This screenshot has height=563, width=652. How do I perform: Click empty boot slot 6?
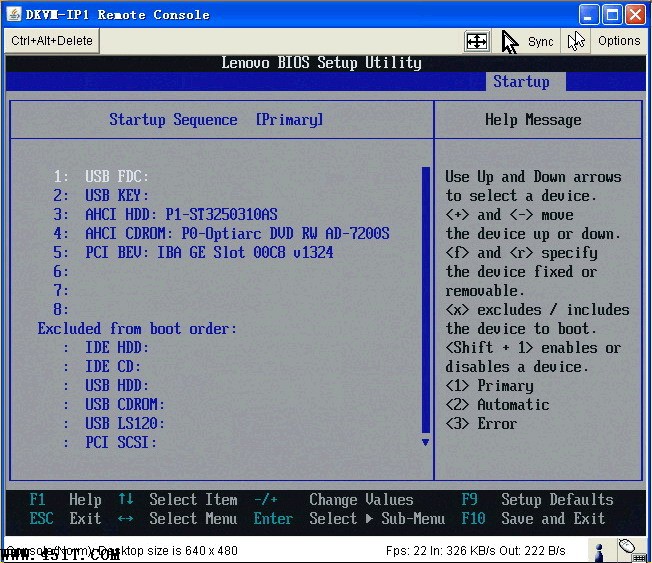point(61,272)
